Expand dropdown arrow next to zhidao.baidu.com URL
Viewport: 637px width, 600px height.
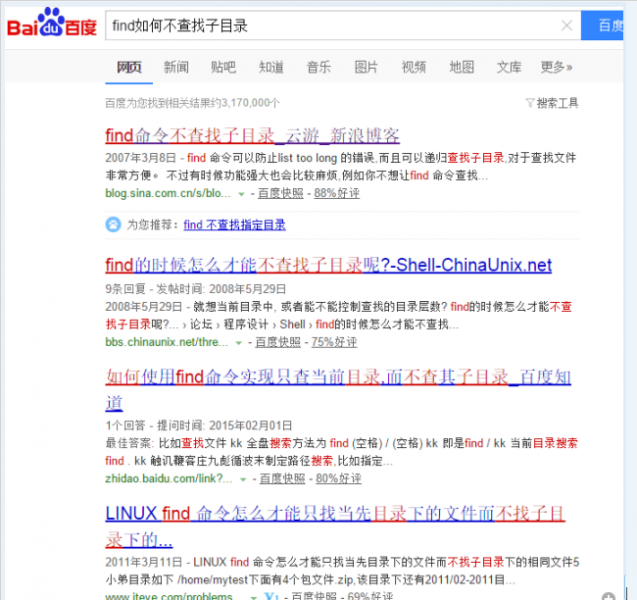click(x=243, y=480)
